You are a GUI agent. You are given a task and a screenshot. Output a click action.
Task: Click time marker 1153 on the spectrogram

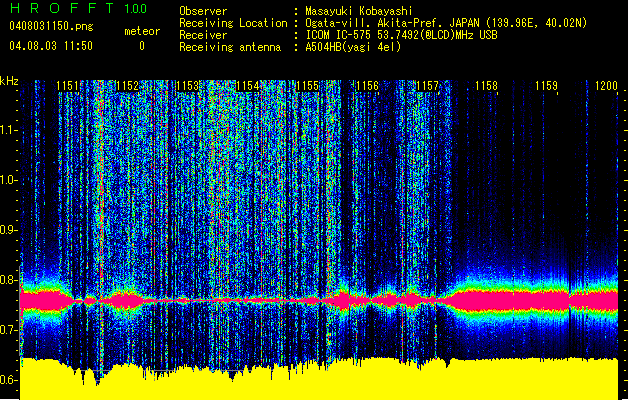(x=187, y=86)
